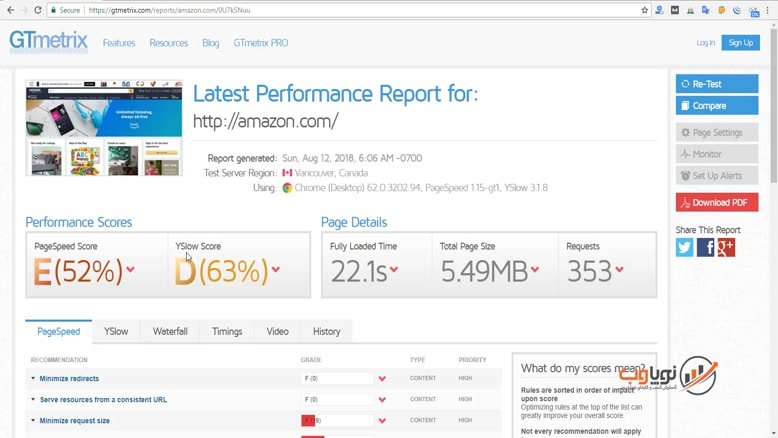Open the Blog link
The image size is (778, 438).
(x=210, y=43)
